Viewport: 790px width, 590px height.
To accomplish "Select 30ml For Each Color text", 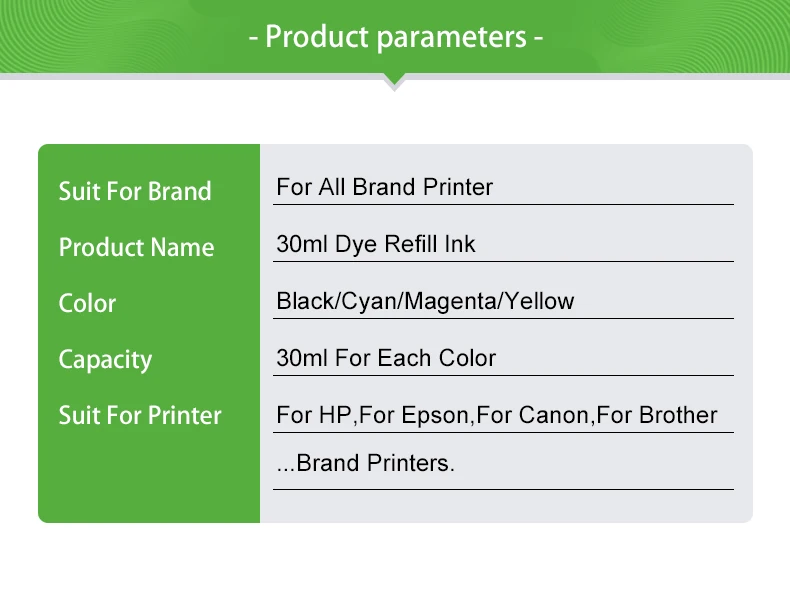I will [386, 358].
